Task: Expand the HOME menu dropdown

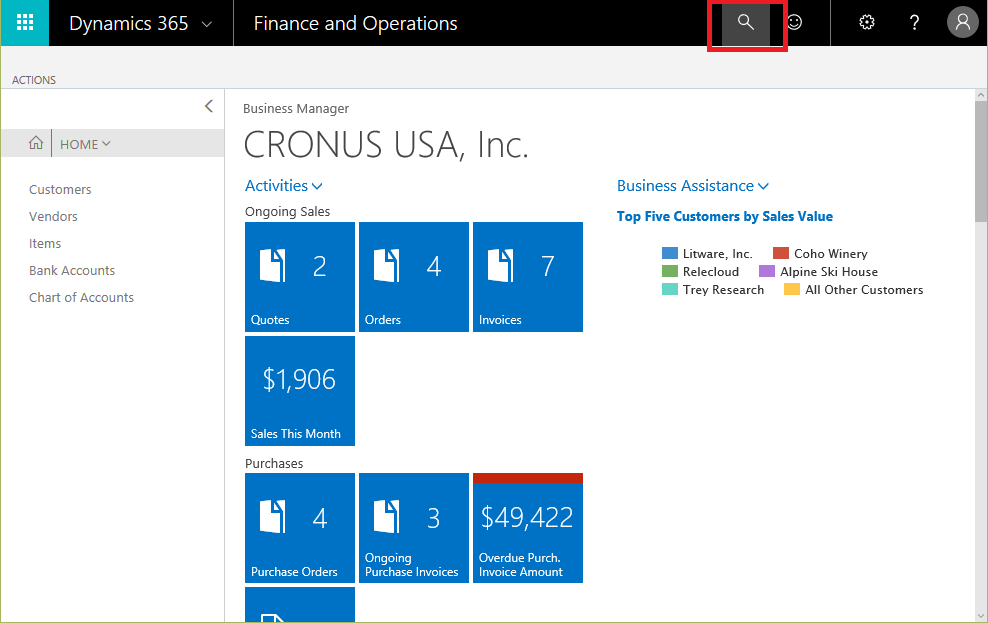Action: coord(85,144)
